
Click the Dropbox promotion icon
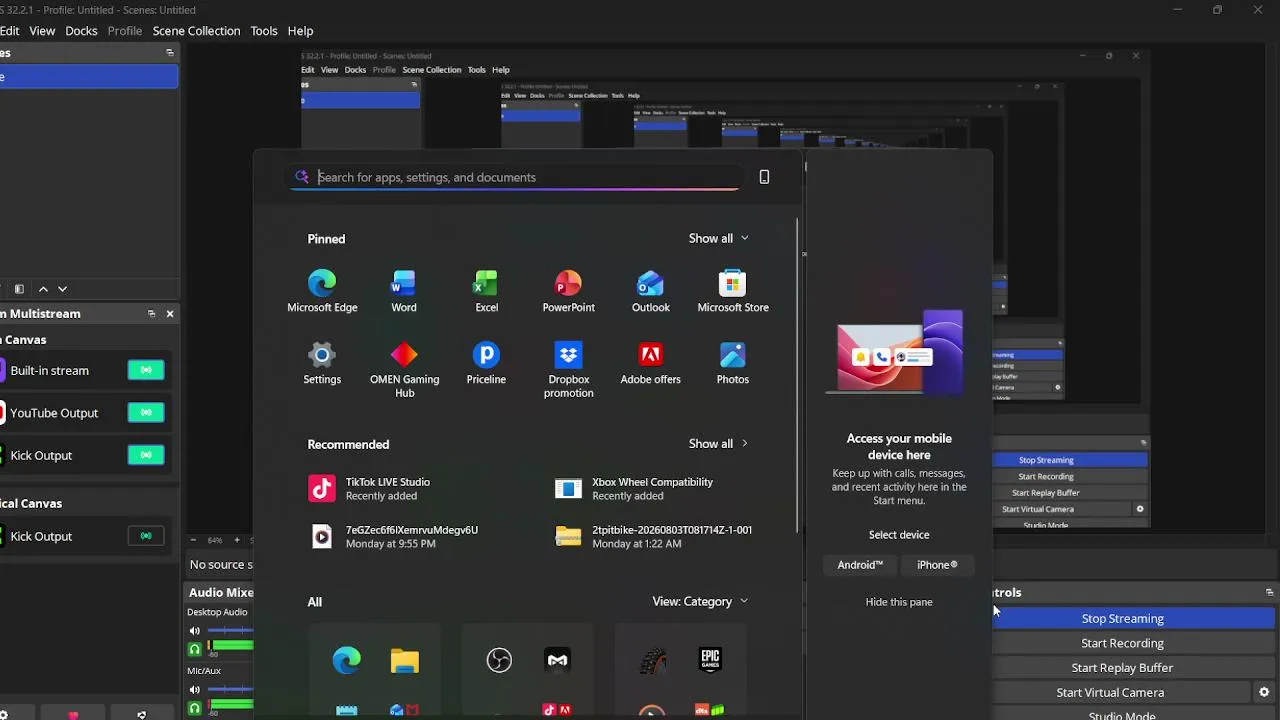coord(568,370)
